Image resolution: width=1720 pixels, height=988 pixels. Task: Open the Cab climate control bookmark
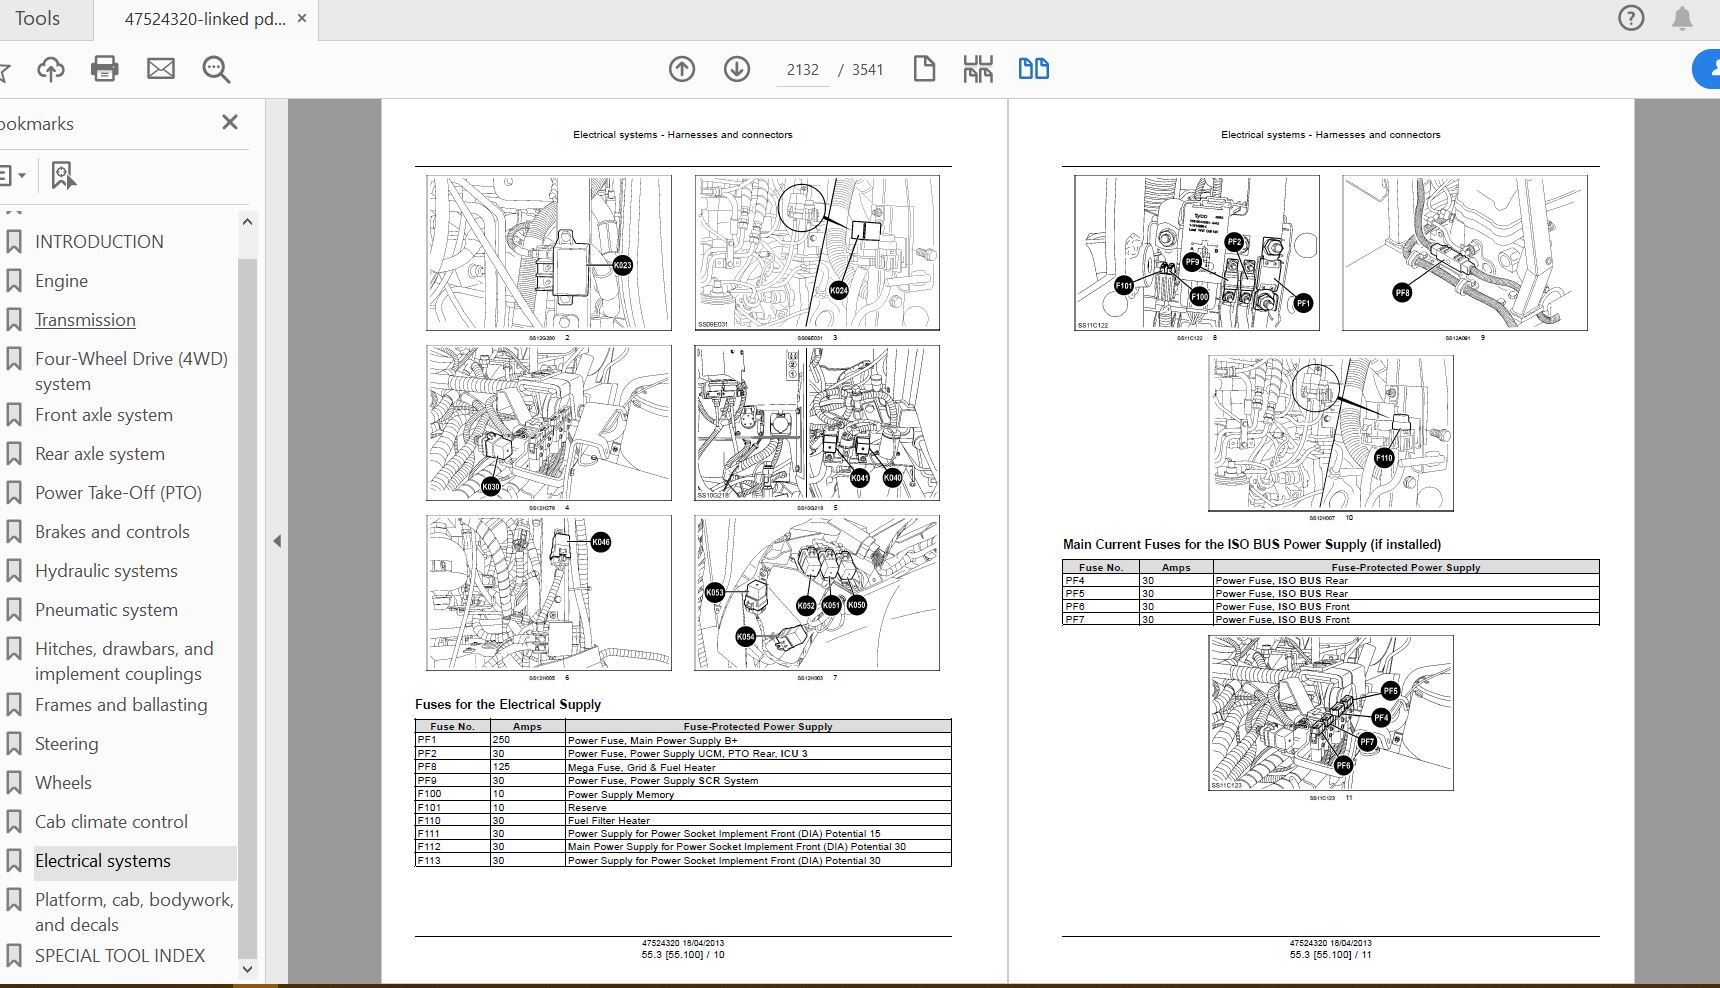tap(111, 822)
